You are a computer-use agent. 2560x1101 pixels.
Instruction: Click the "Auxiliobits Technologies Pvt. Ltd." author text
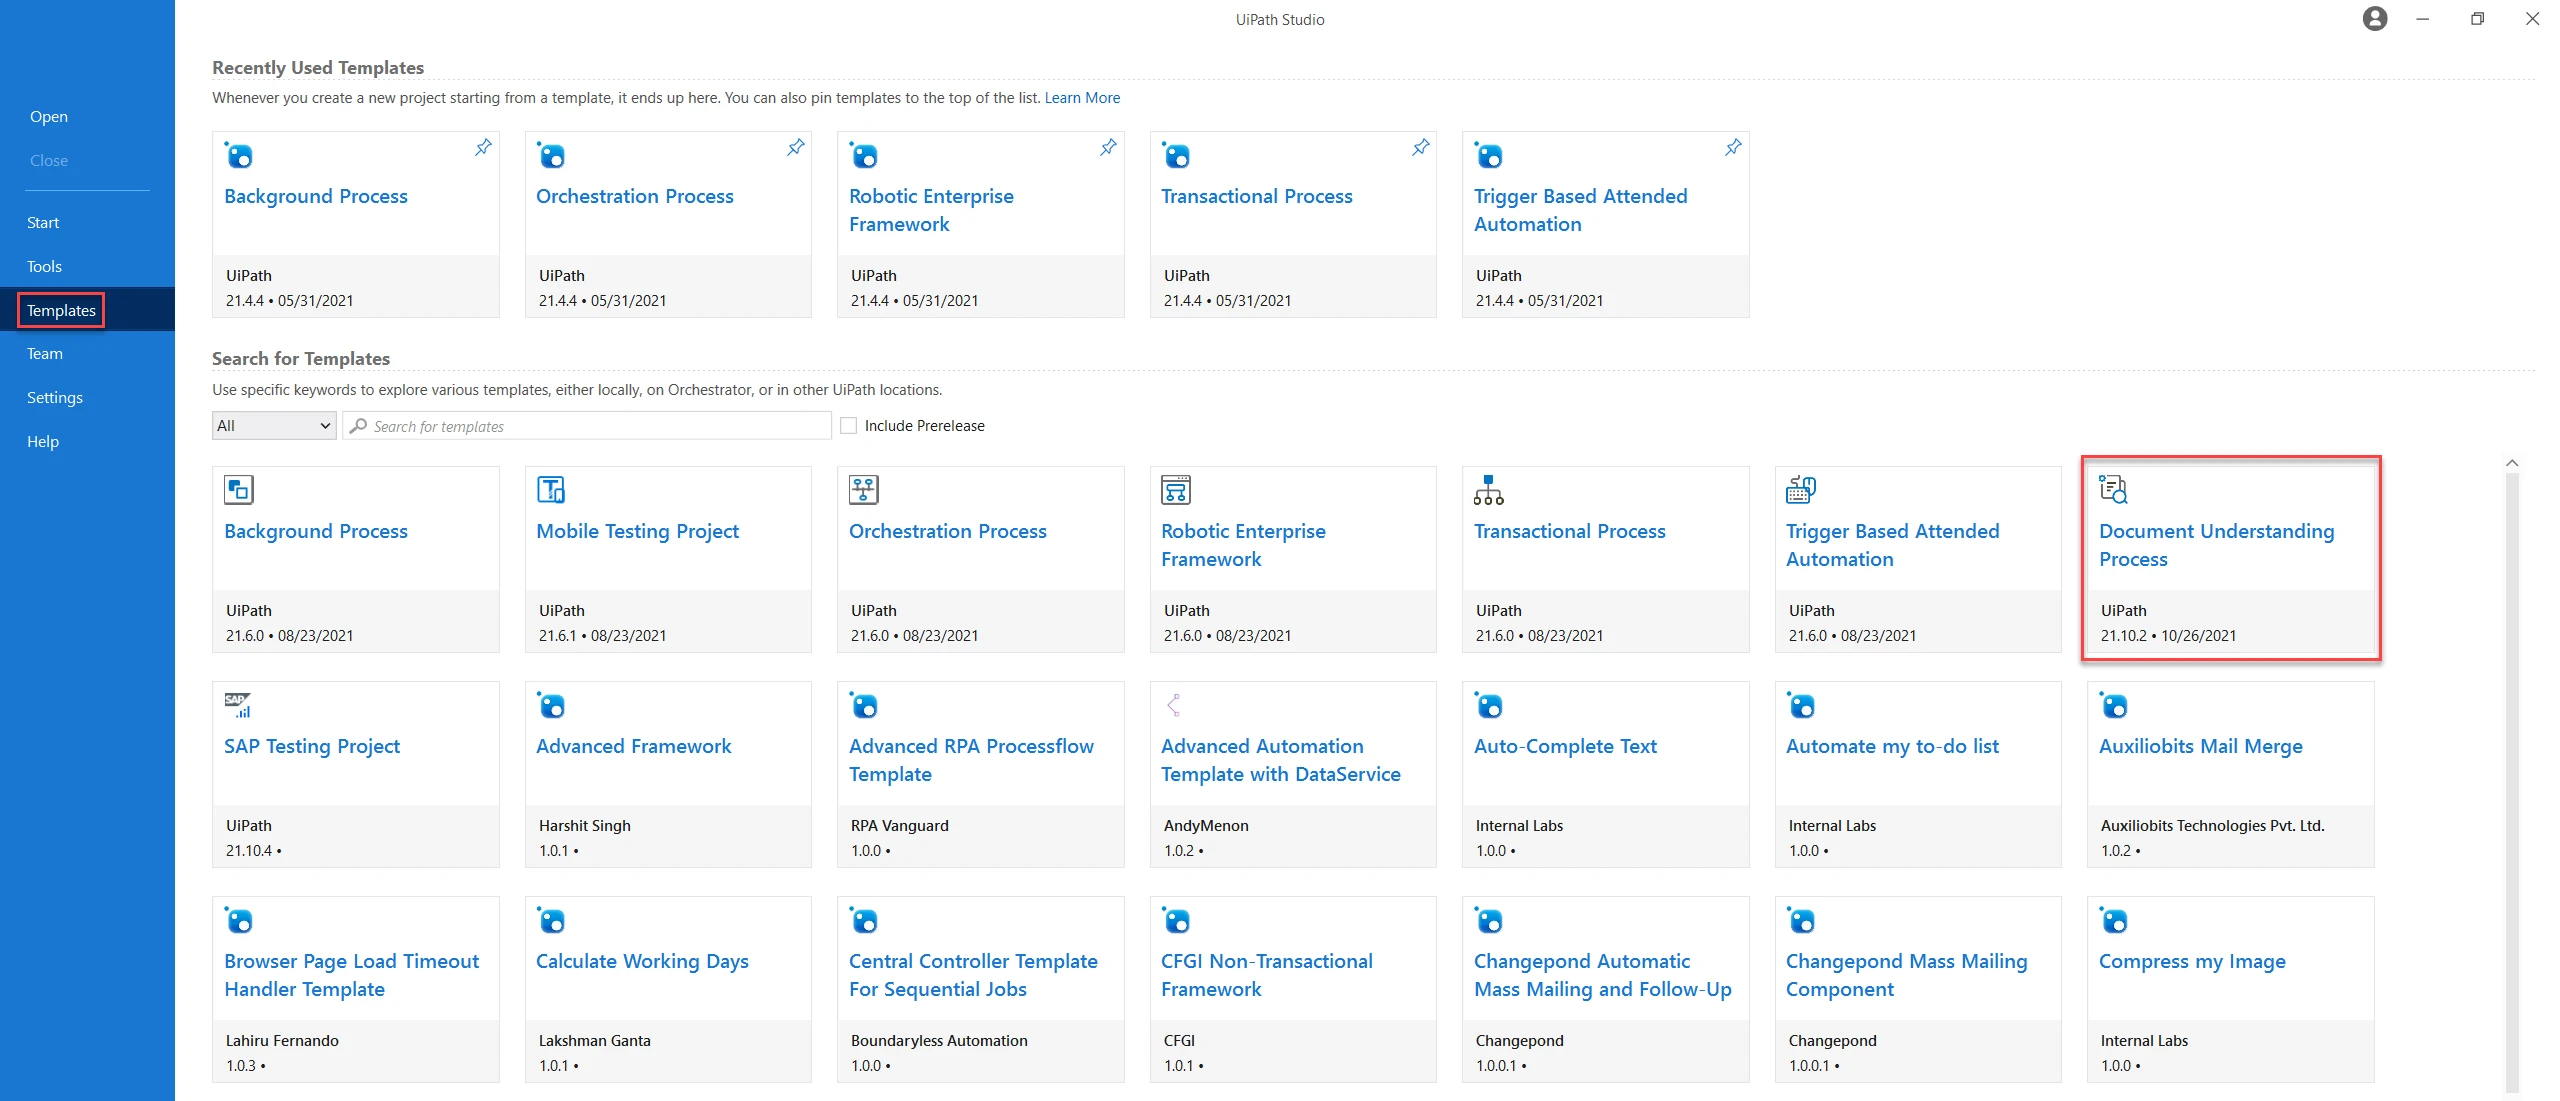[2212, 826]
